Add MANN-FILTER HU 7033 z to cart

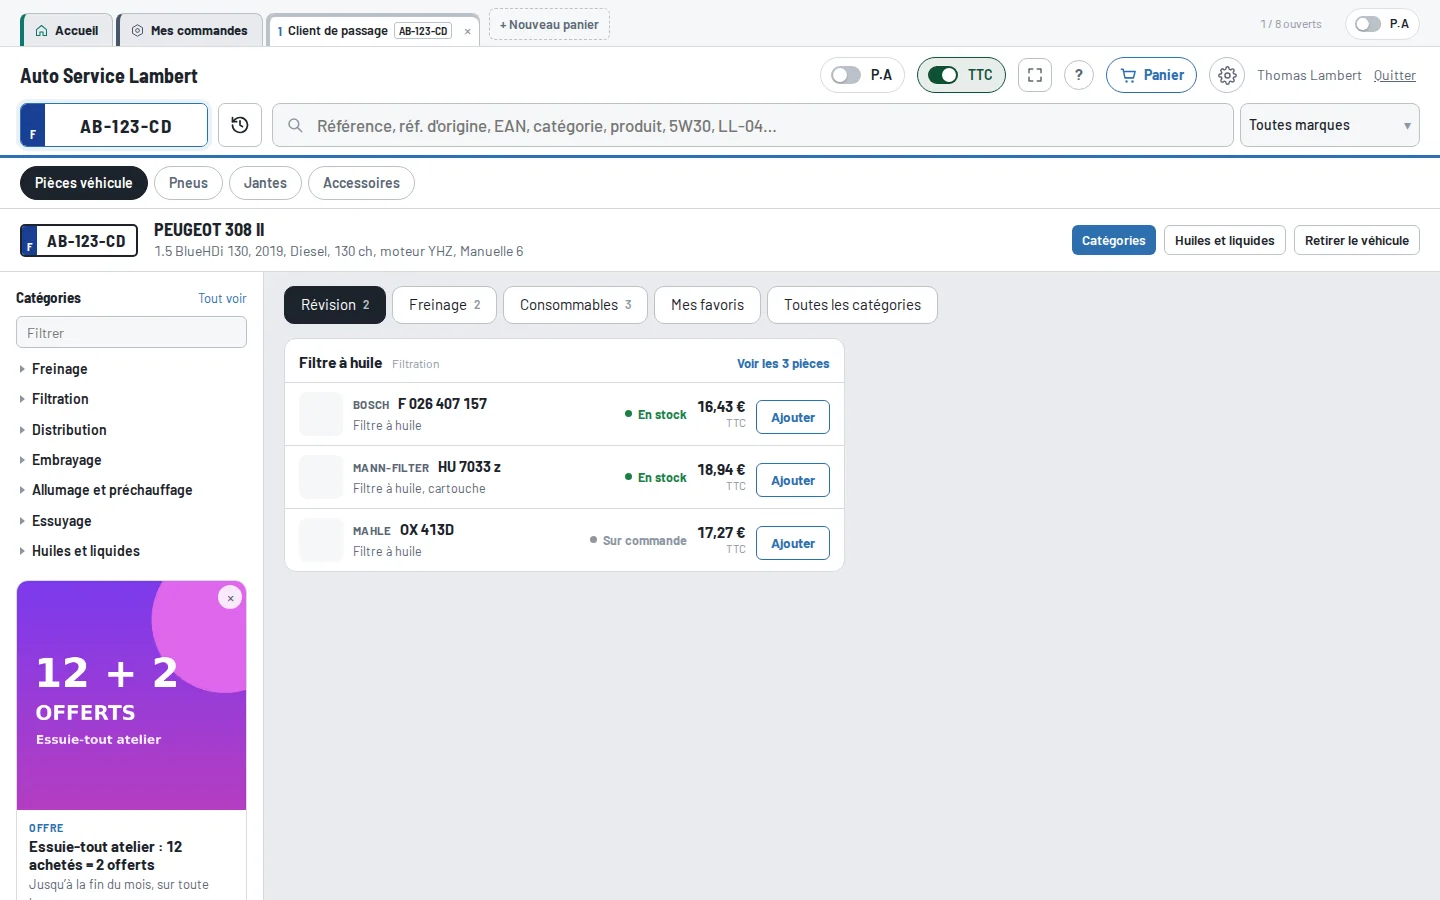coord(793,480)
